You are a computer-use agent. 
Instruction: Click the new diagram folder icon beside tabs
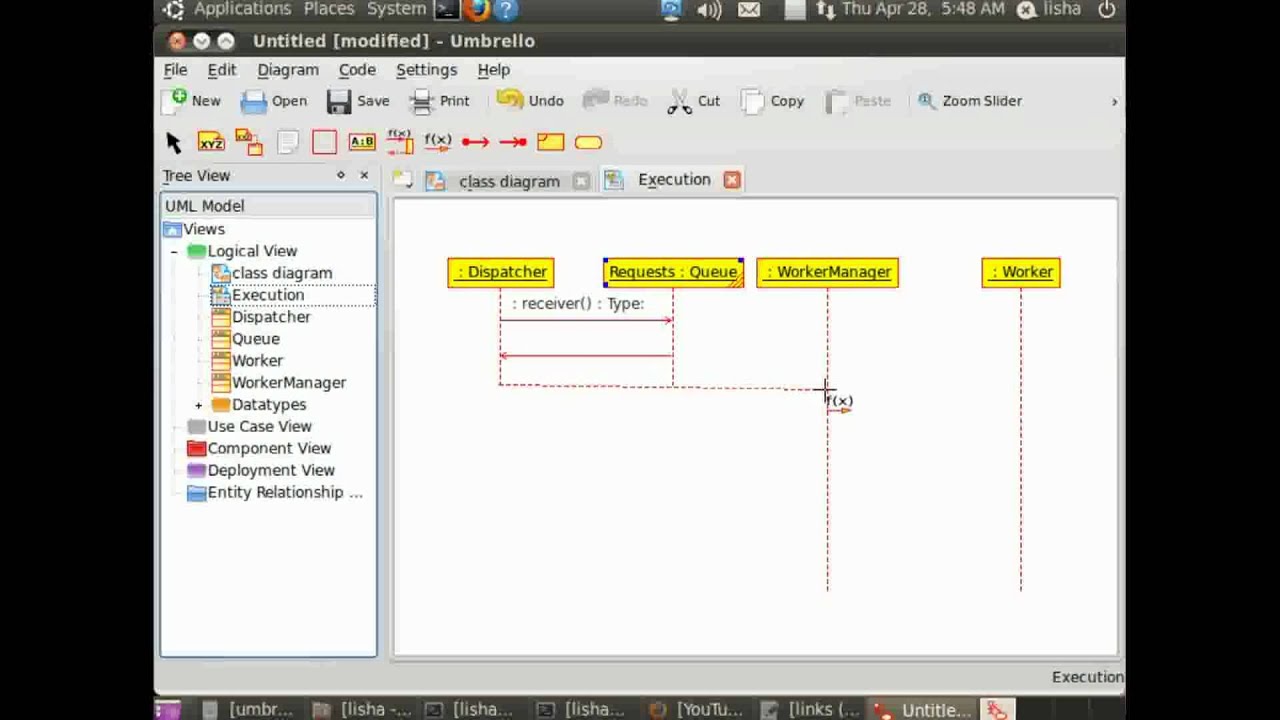pos(402,180)
